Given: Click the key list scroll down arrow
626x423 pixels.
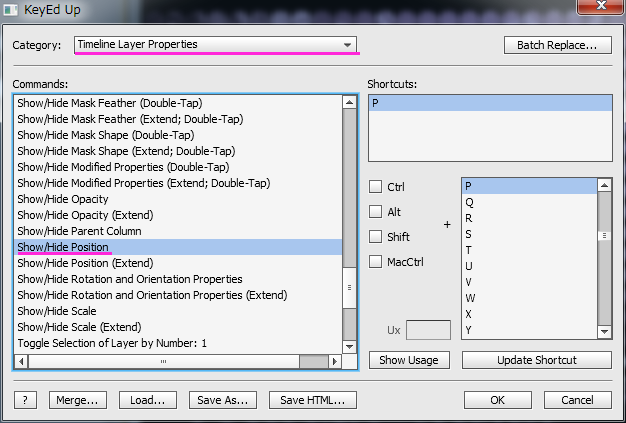Looking at the screenshot, I should tap(604, 332).
